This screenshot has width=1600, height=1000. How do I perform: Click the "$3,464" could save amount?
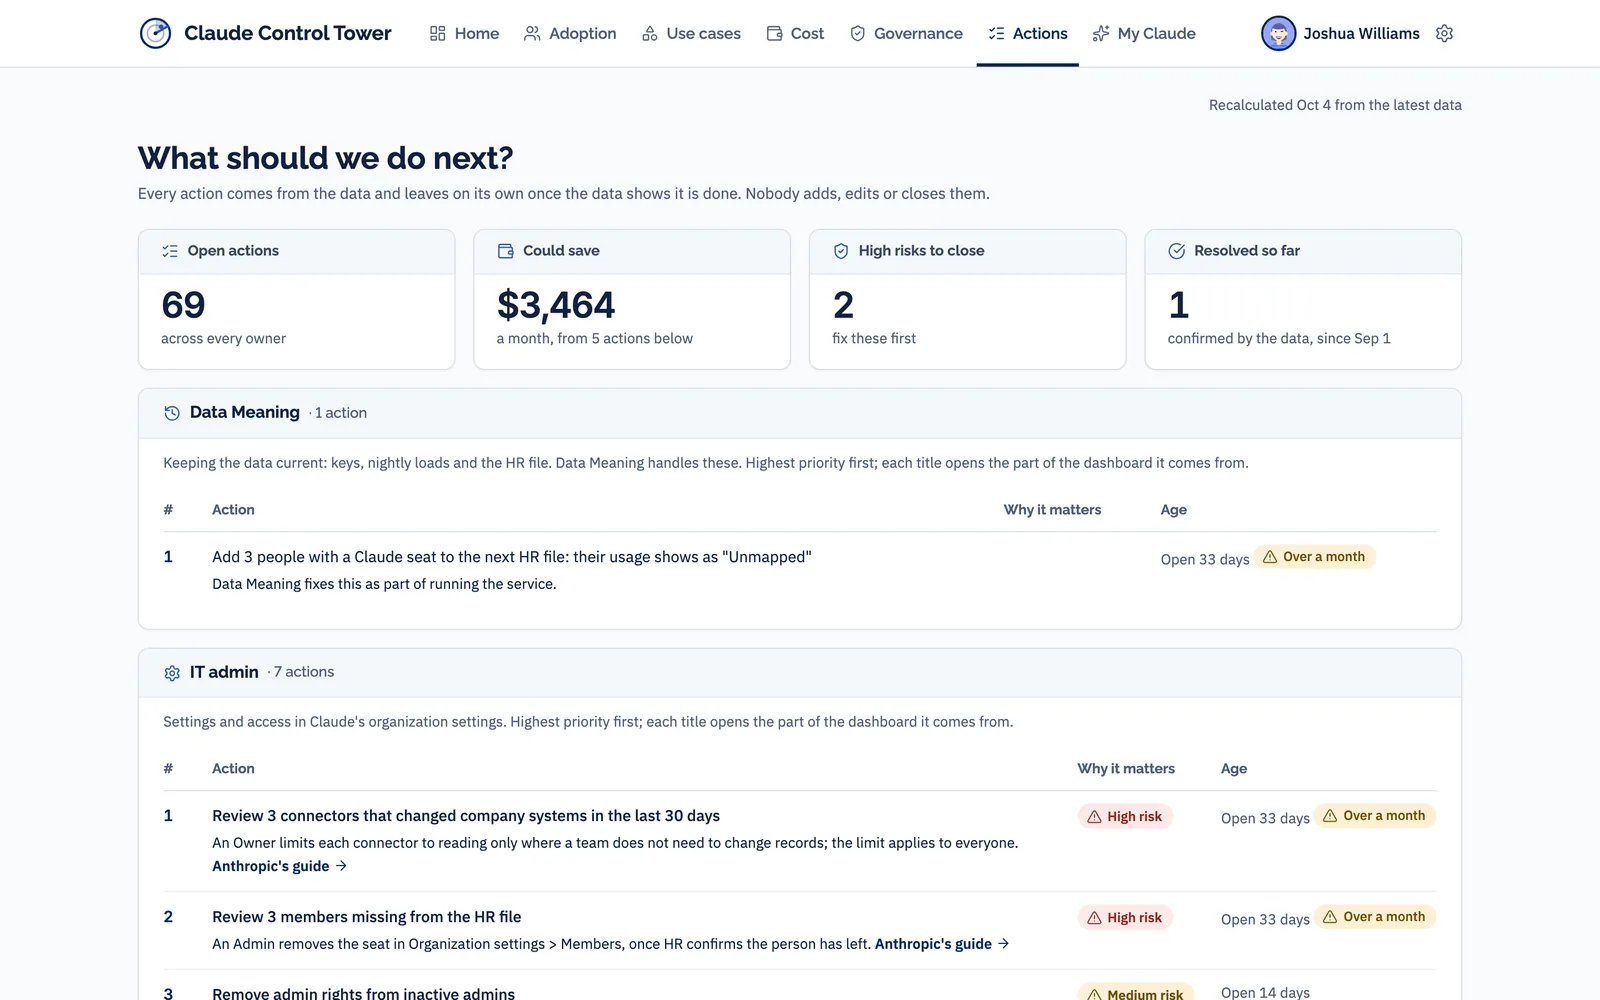(556, 305)
